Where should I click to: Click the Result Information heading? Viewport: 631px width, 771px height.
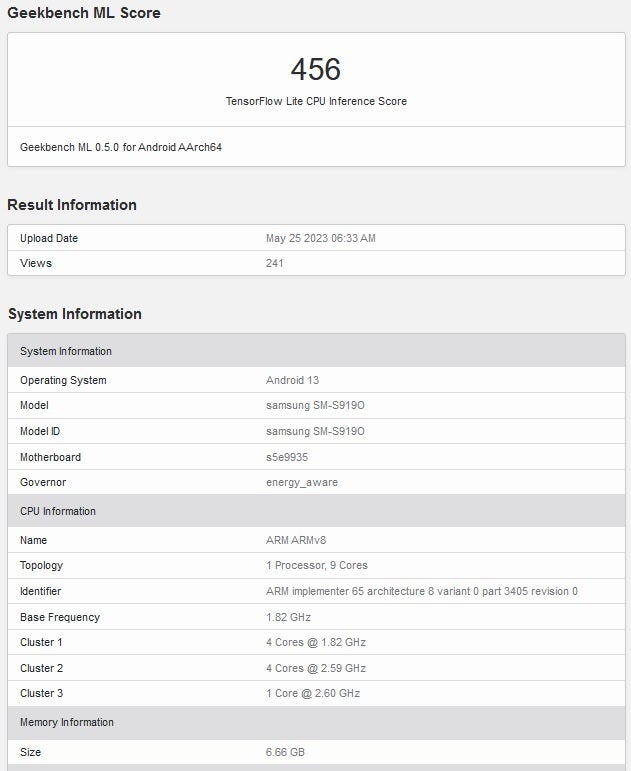click(x=72, y=205)
